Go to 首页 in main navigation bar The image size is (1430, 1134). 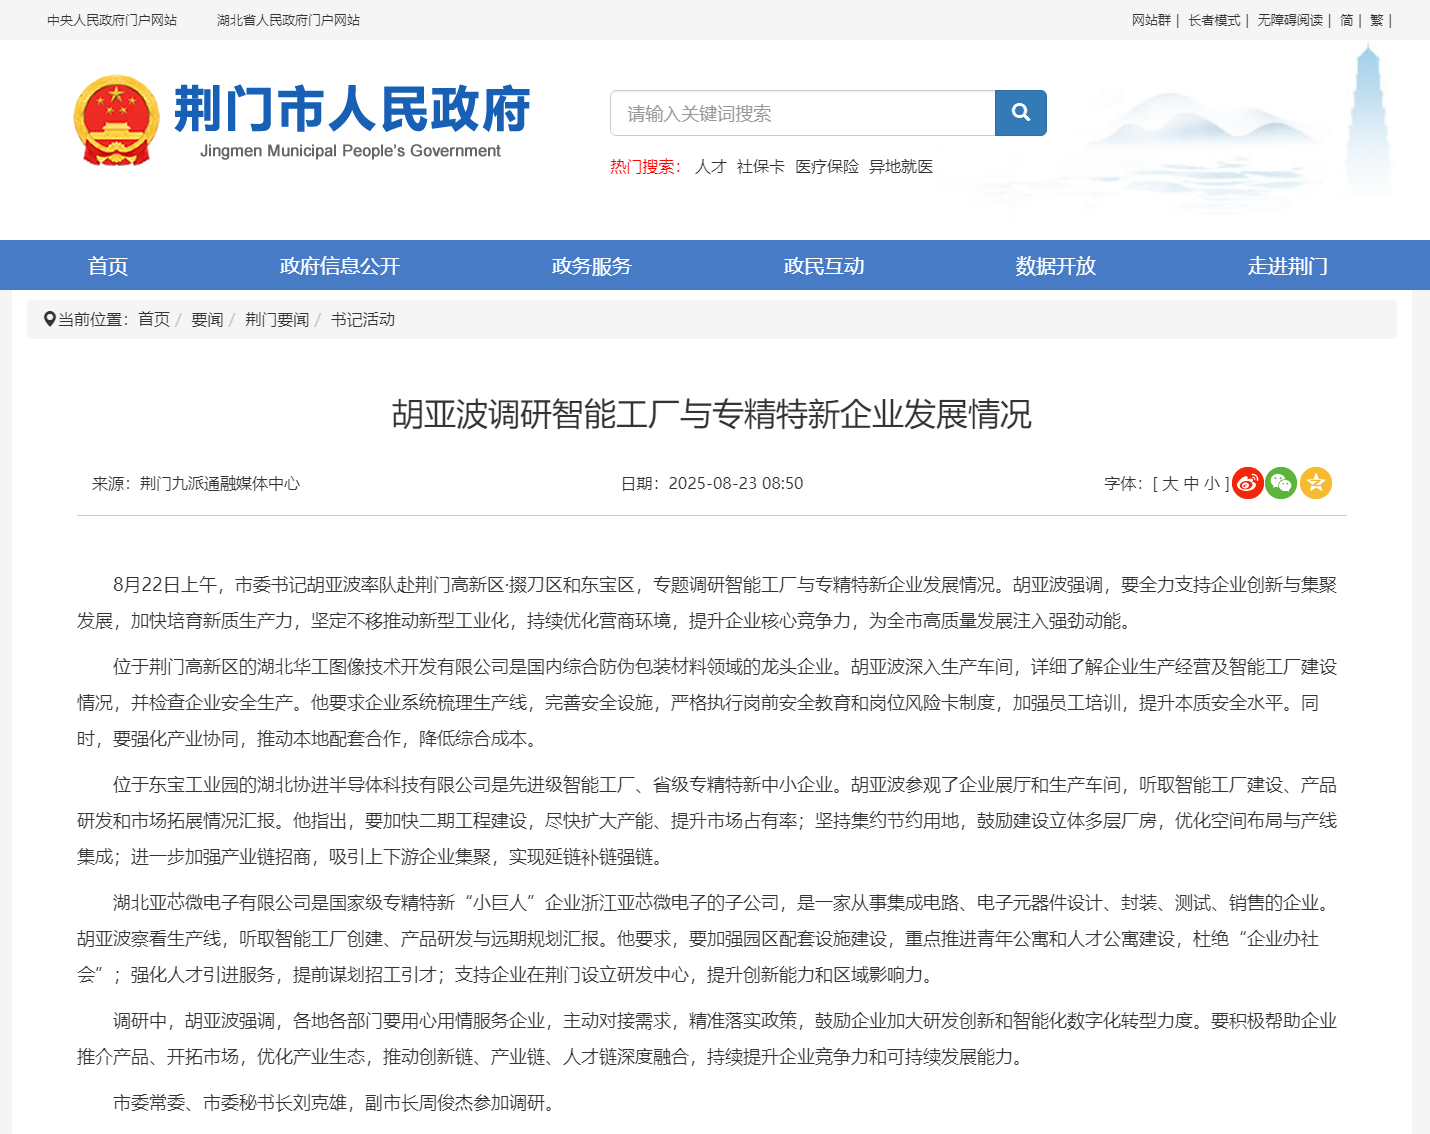click(x=108, y=266)
